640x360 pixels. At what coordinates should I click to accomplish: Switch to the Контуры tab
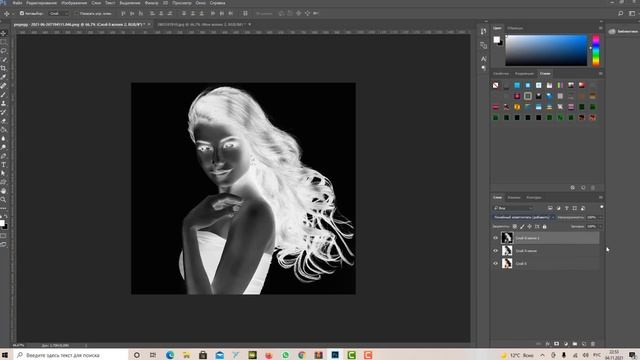point(533,198)
